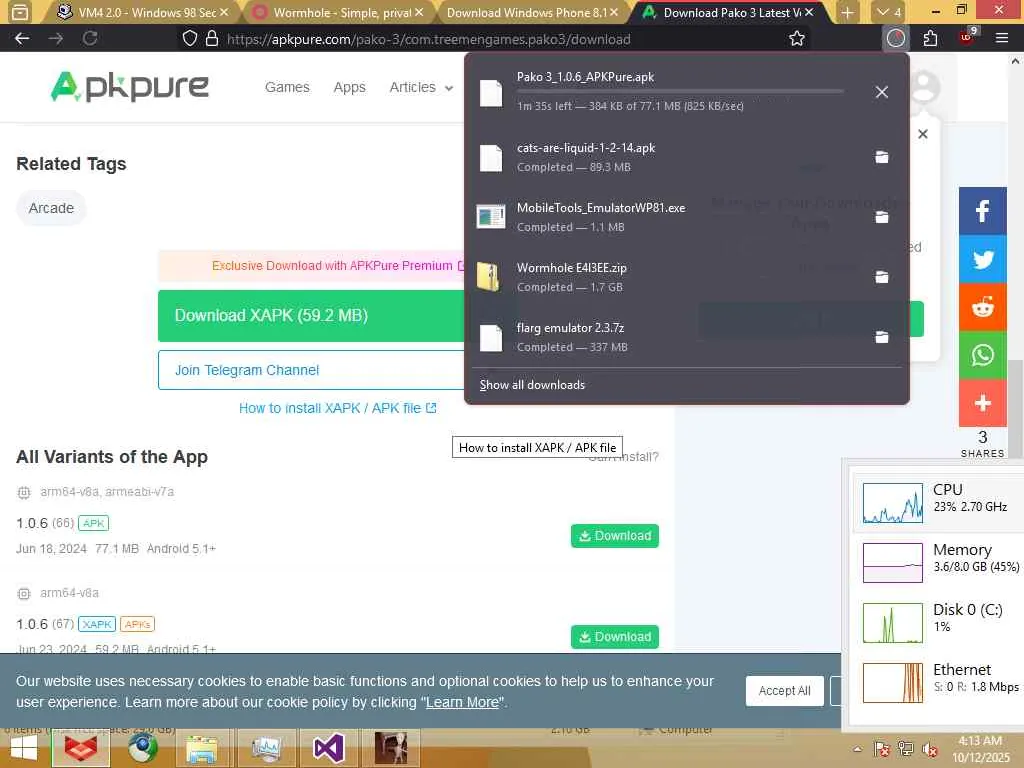This screenshot has height=768, width=1024.
Task: Close the Wormhole tab
Action: (419, 12)
